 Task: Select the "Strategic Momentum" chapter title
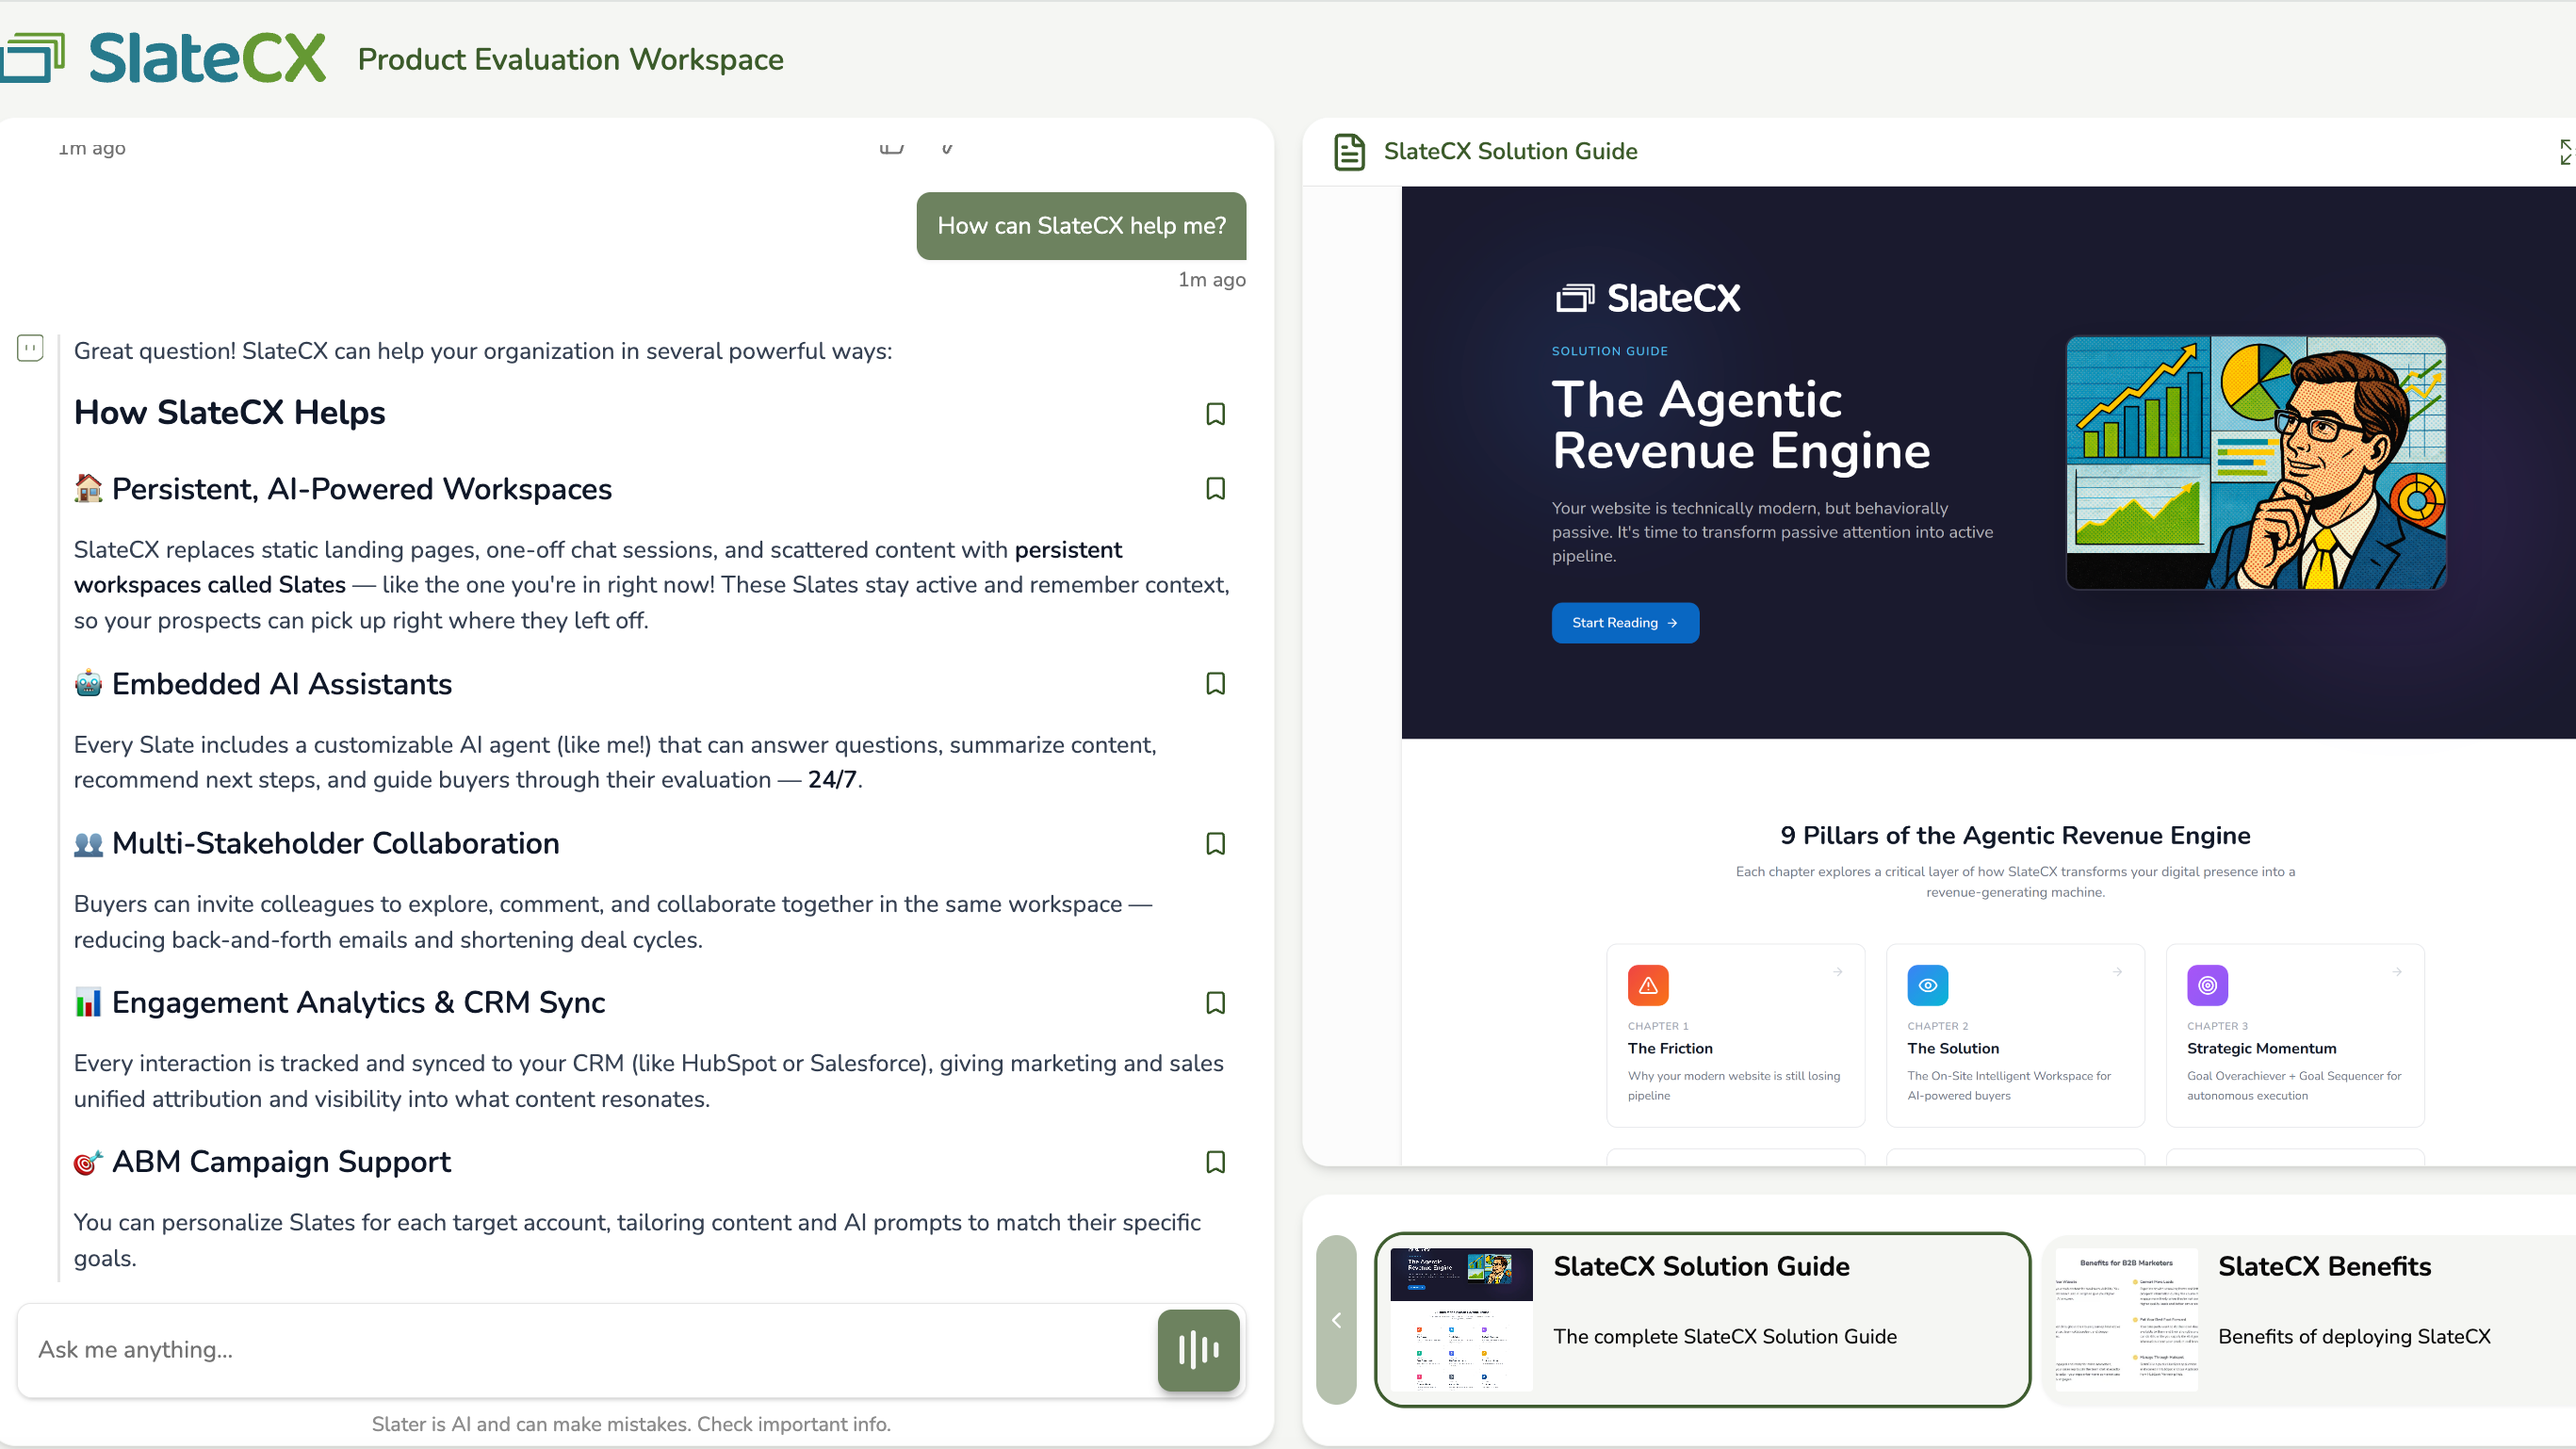coord(2261,1048)
